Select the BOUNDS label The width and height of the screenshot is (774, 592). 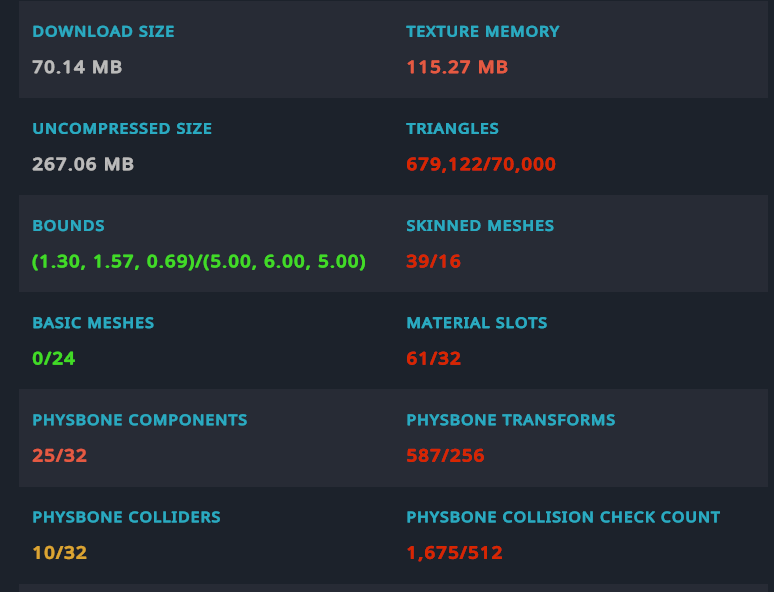point(68,226)
